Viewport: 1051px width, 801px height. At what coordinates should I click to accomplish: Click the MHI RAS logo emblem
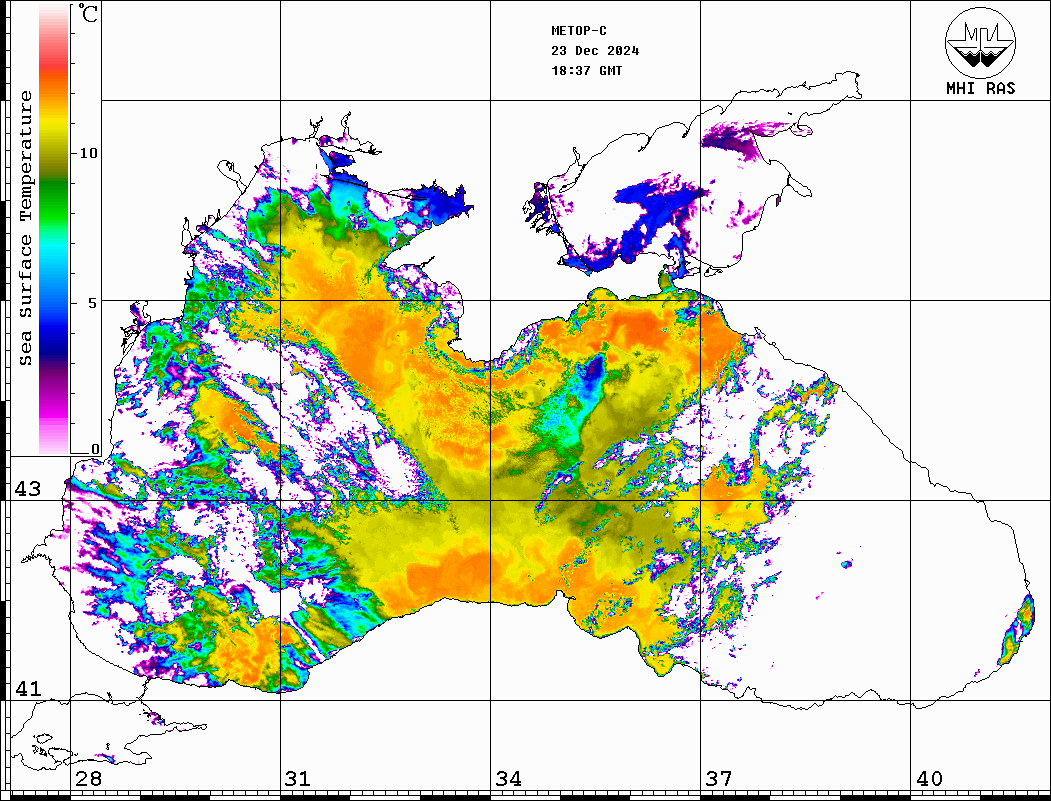click(981, 42)
